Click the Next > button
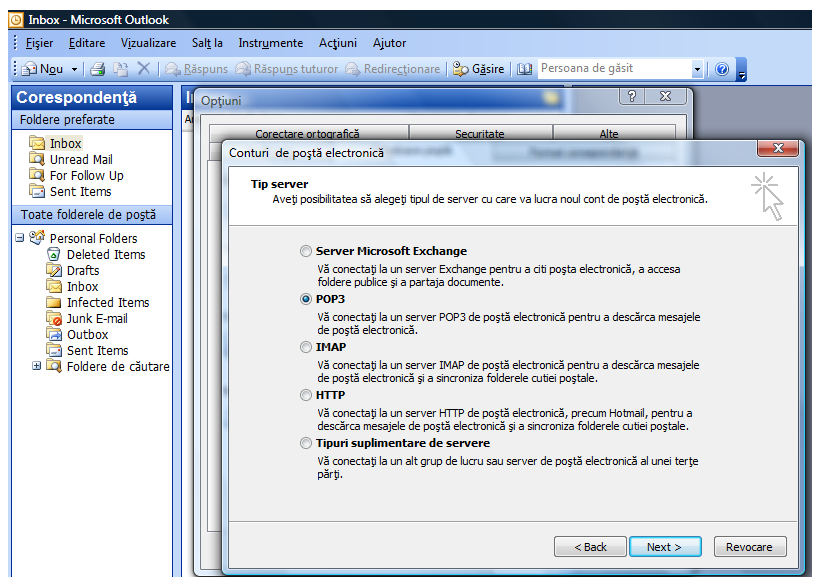 [665, 547]
